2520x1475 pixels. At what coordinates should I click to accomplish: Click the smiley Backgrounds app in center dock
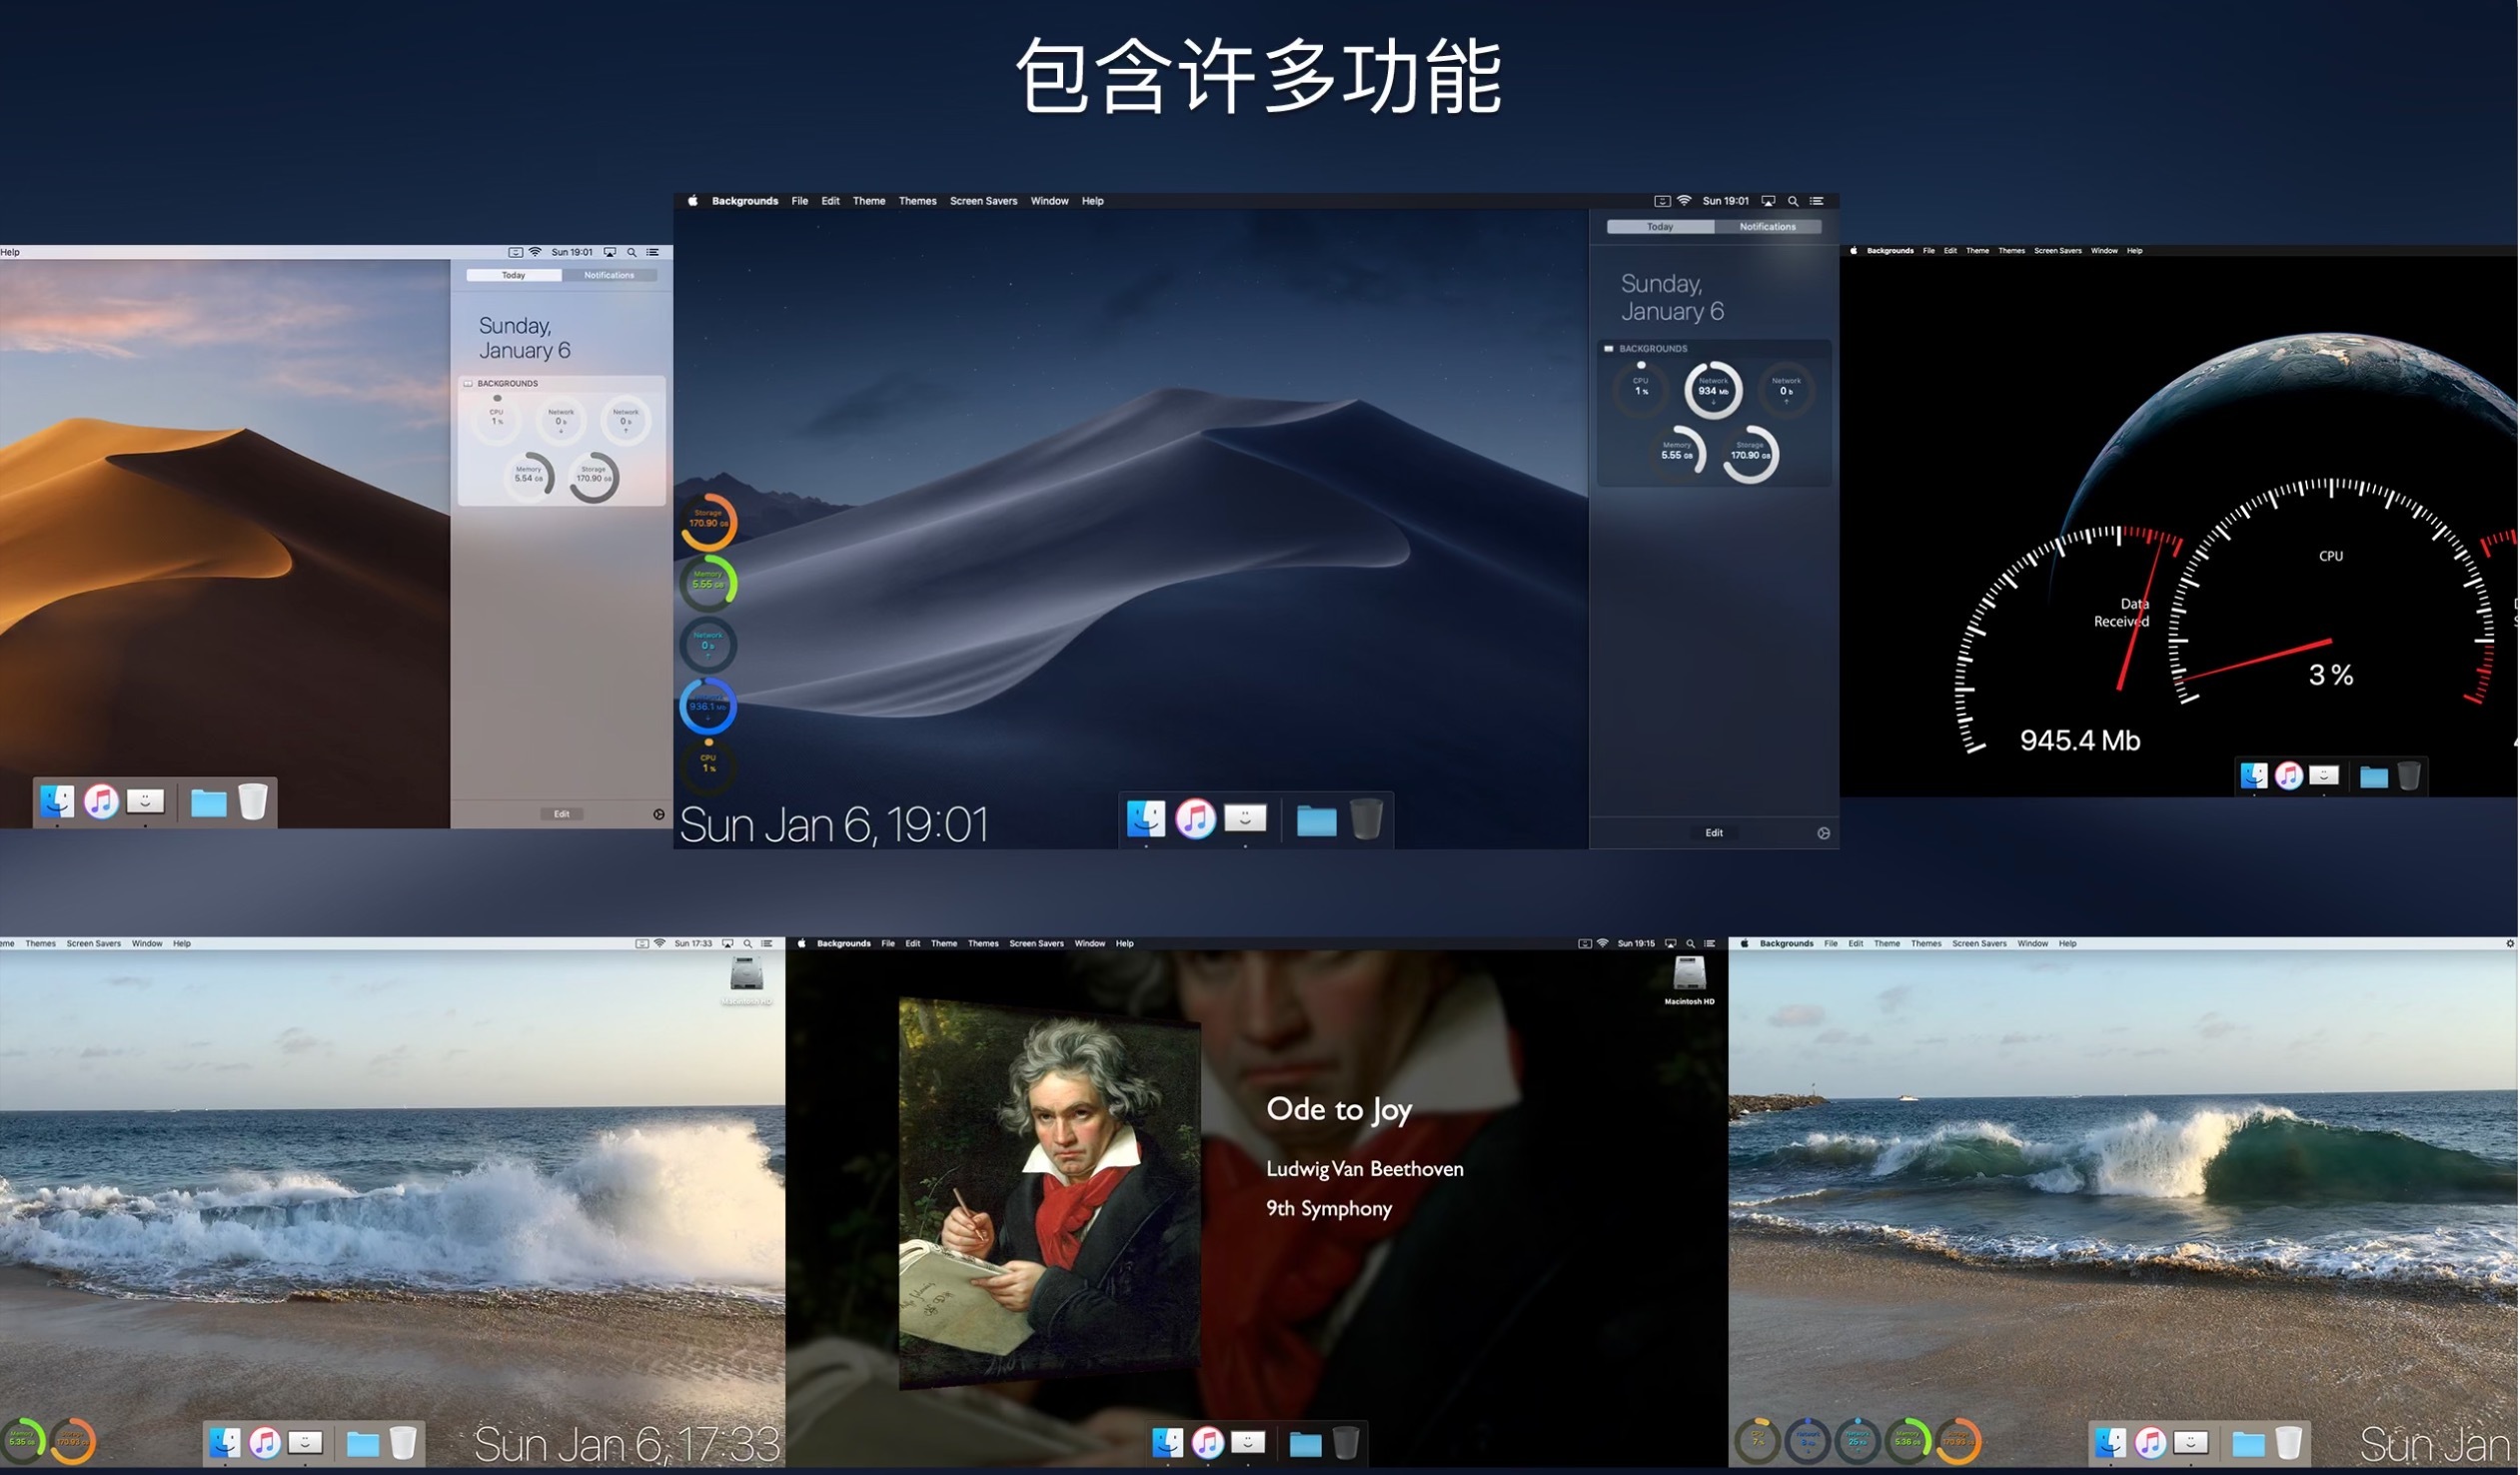pos(1245,819)
